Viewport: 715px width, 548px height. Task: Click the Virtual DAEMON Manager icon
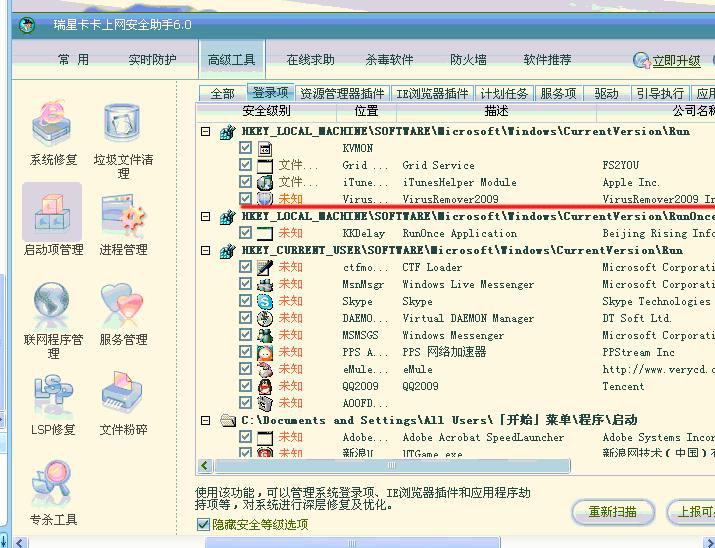(265, 318)
